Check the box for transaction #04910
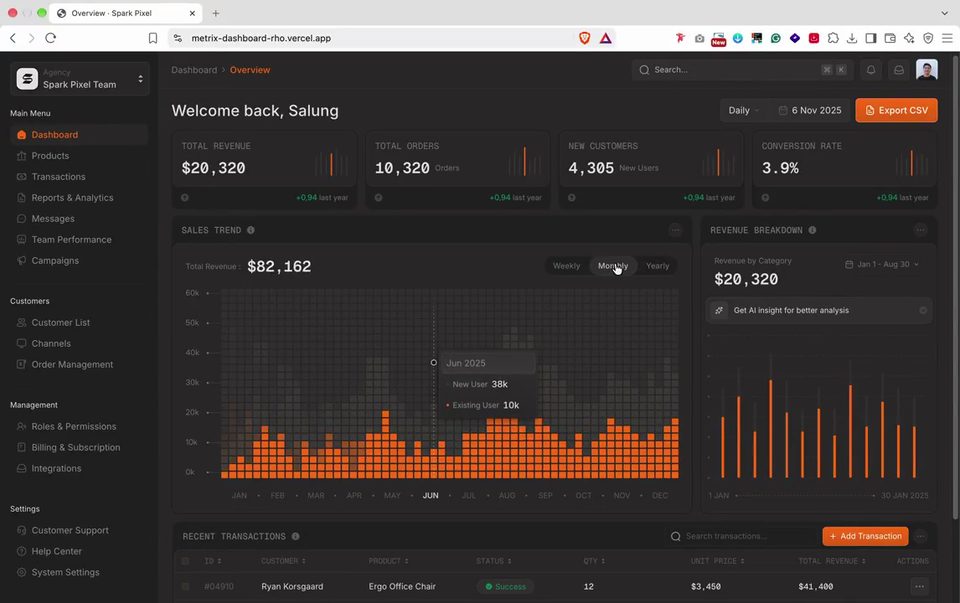Screen dimensions: 960x603 click(186, 586)
